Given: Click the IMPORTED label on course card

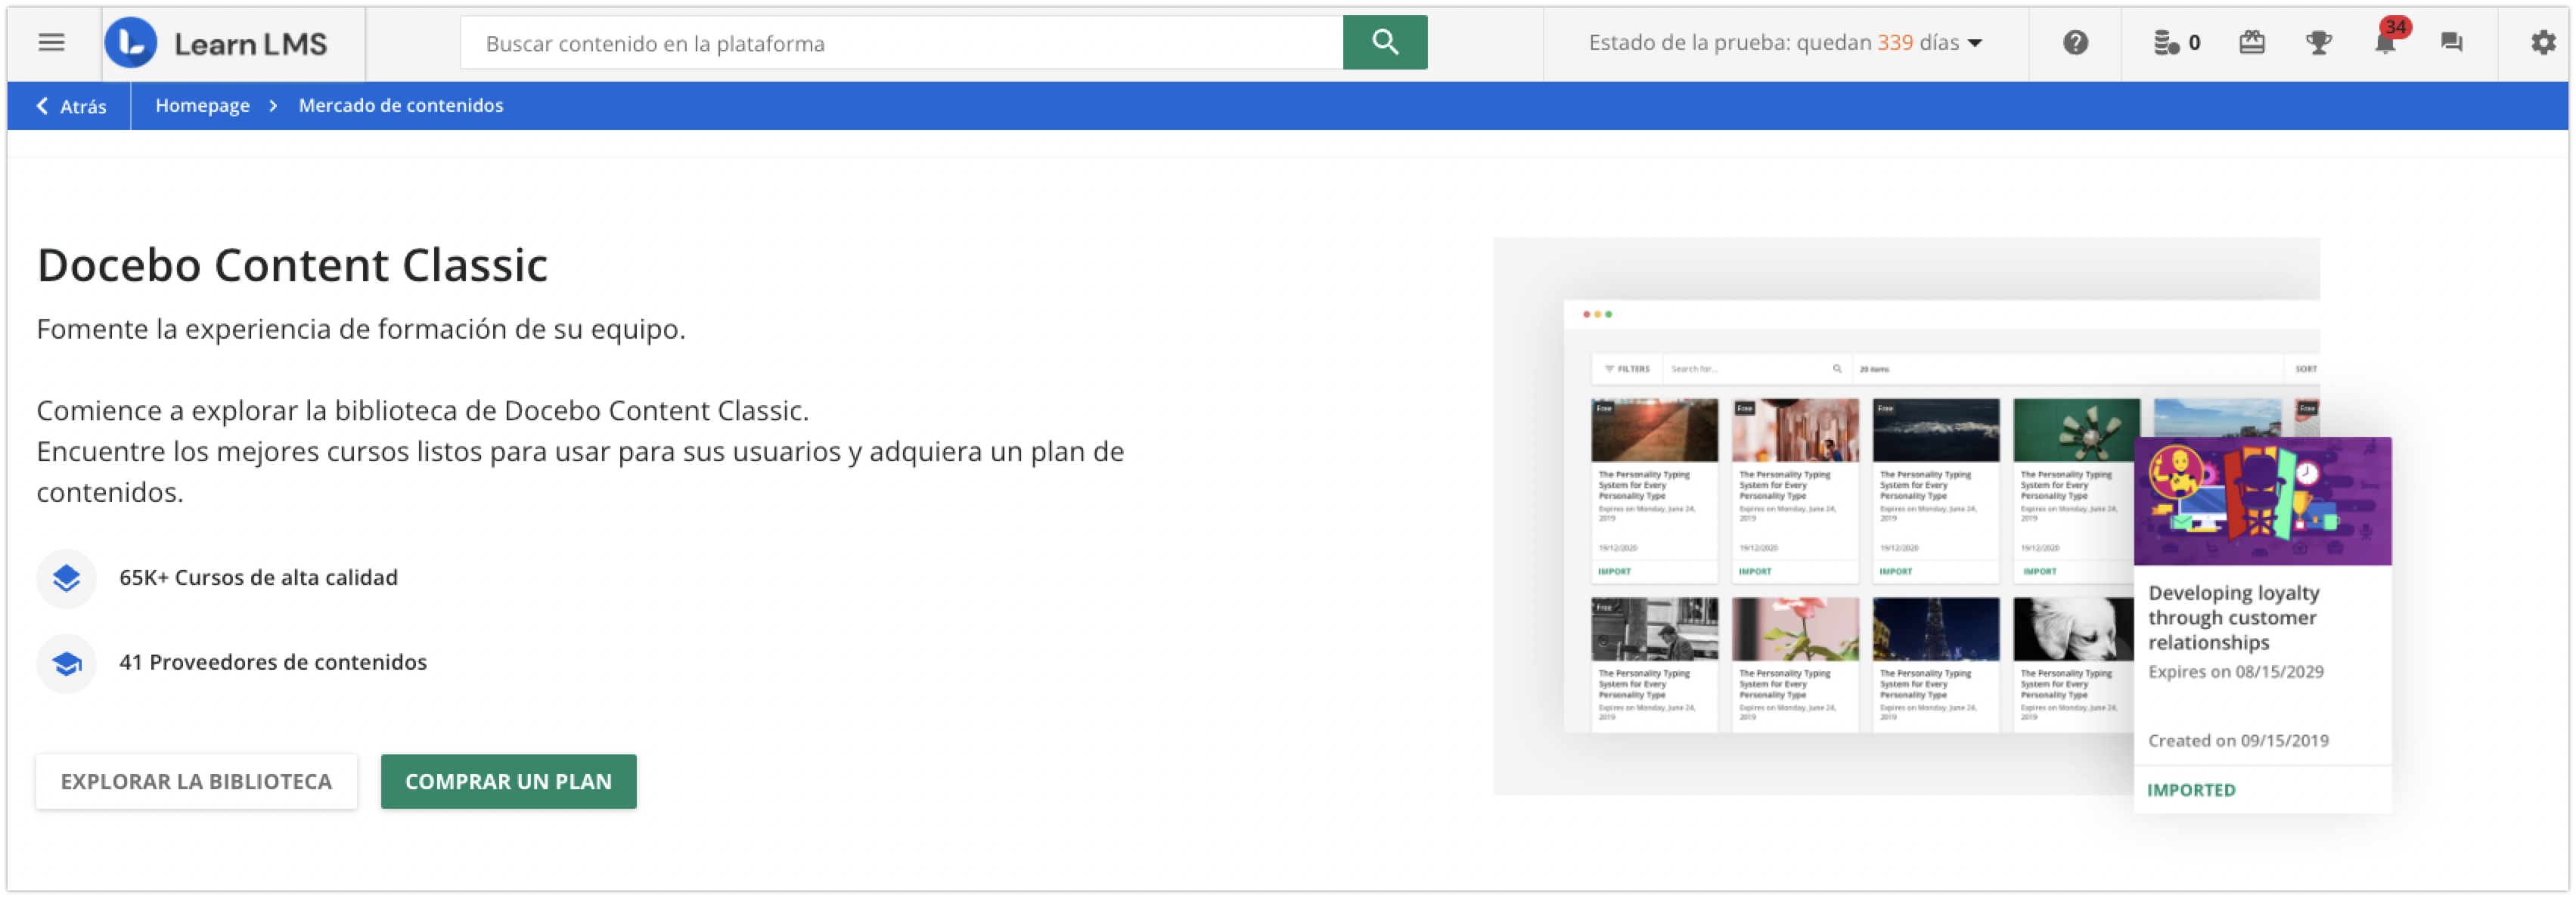Looking at the screenshot, I should (2190, 790).
